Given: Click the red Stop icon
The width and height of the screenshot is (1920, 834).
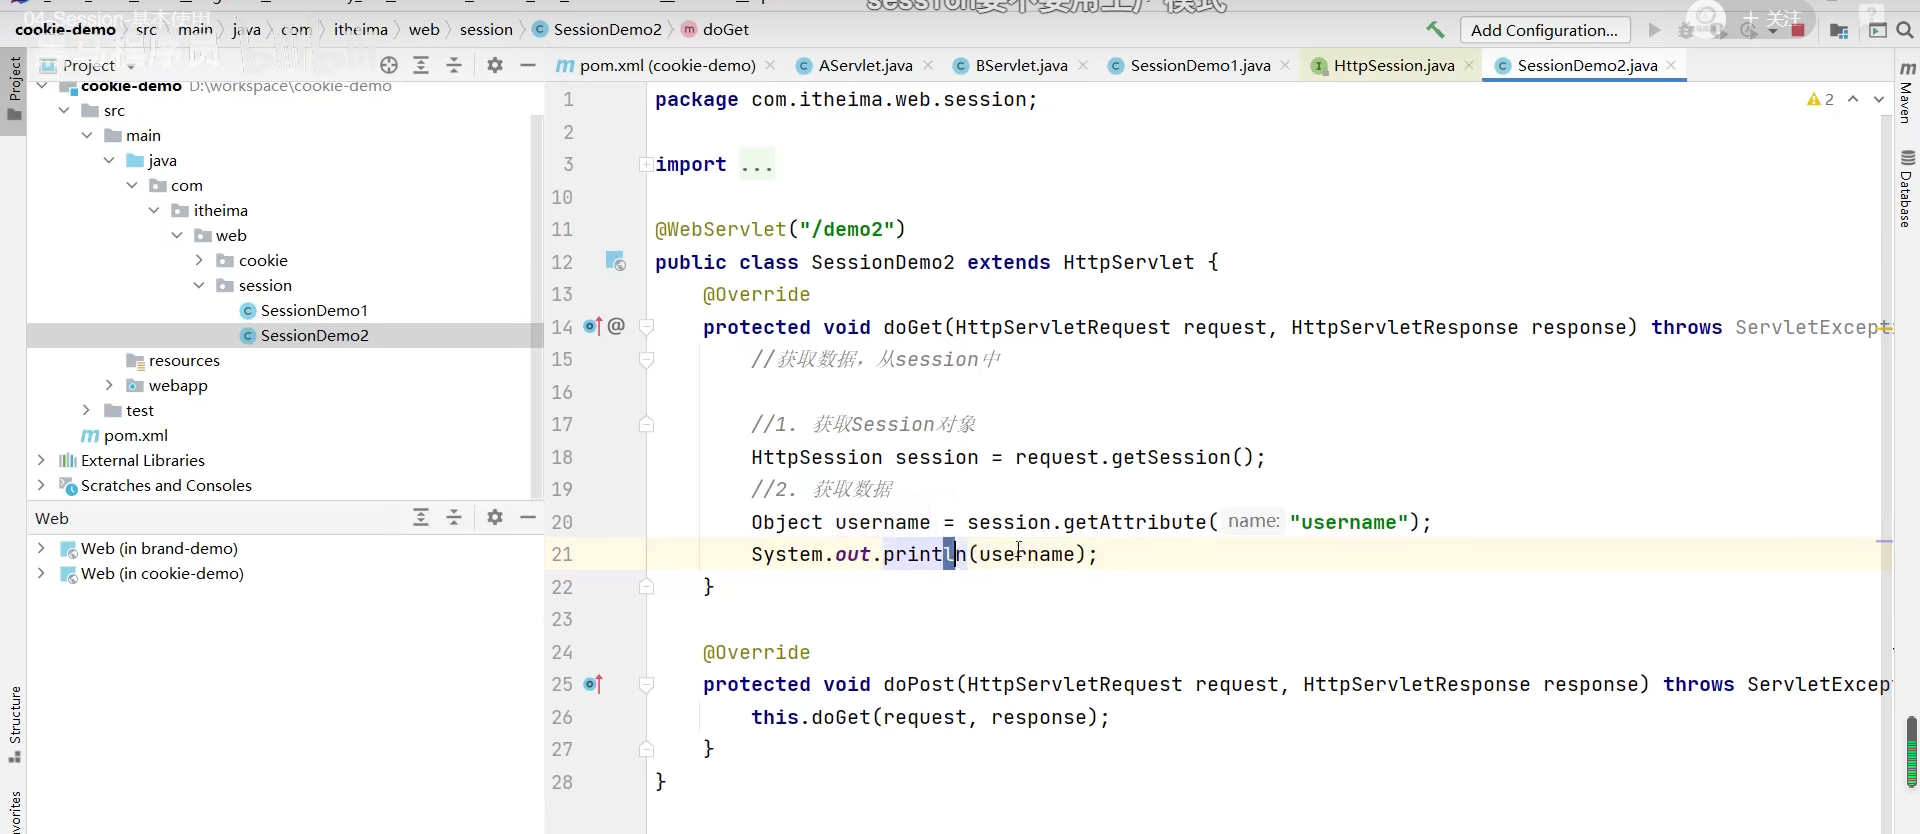Looking at the screenshot, I should click(x=1798, y=30).
